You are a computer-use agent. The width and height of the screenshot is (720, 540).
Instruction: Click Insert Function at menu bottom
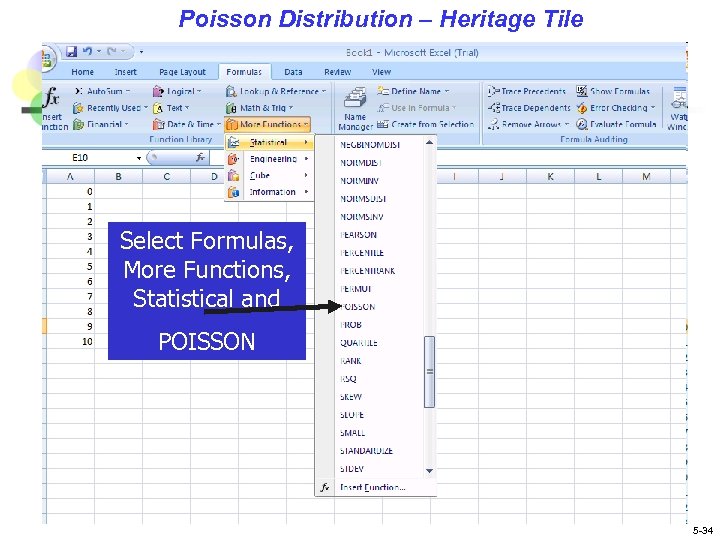point(372,488)
